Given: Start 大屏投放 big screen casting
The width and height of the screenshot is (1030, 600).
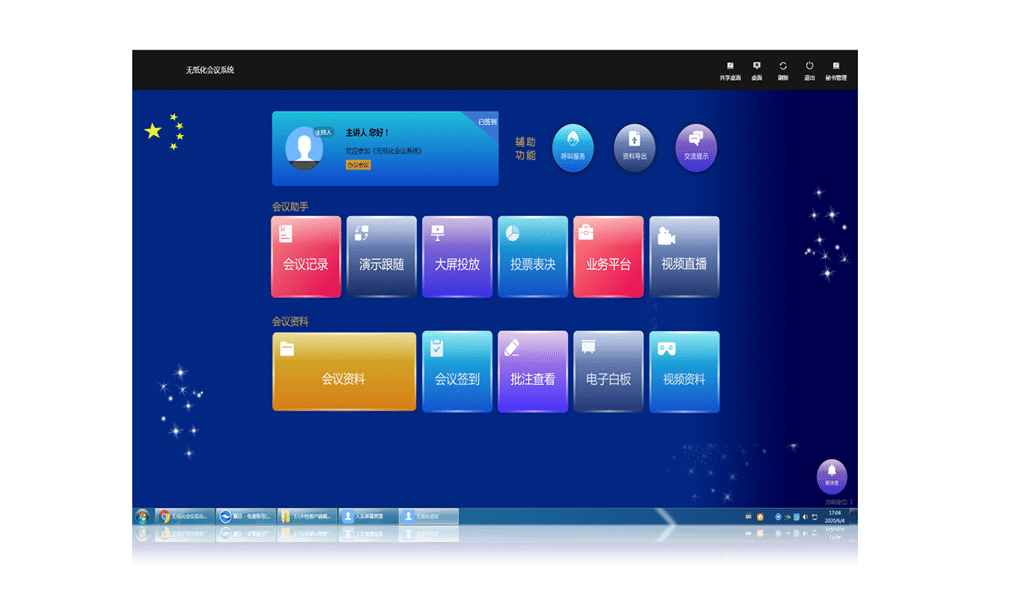Looking at the screenshot, I should pyautogui.click(x=457, y=257).
